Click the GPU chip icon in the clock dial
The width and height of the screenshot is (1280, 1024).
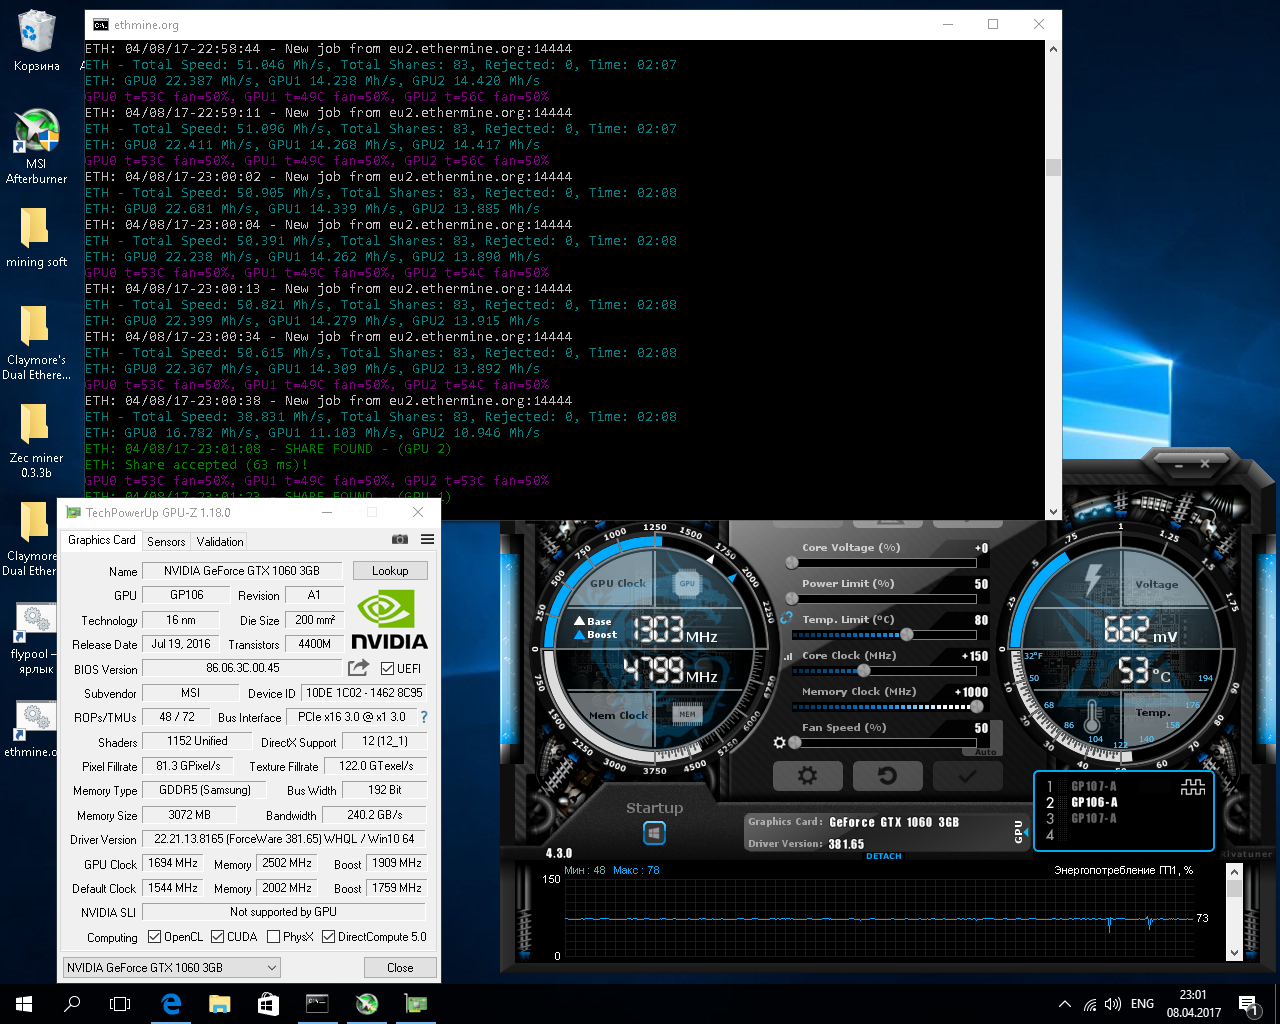coord(687,583)
